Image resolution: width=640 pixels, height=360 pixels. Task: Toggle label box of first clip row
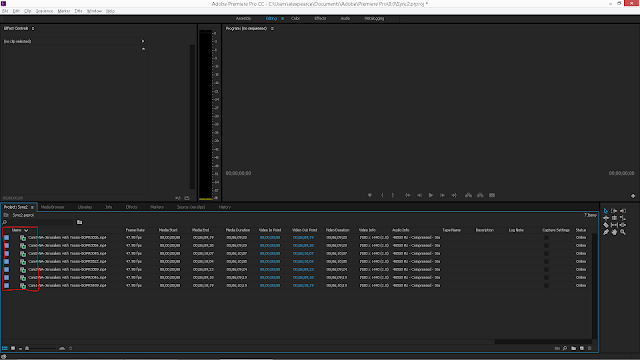coord(7,237)
